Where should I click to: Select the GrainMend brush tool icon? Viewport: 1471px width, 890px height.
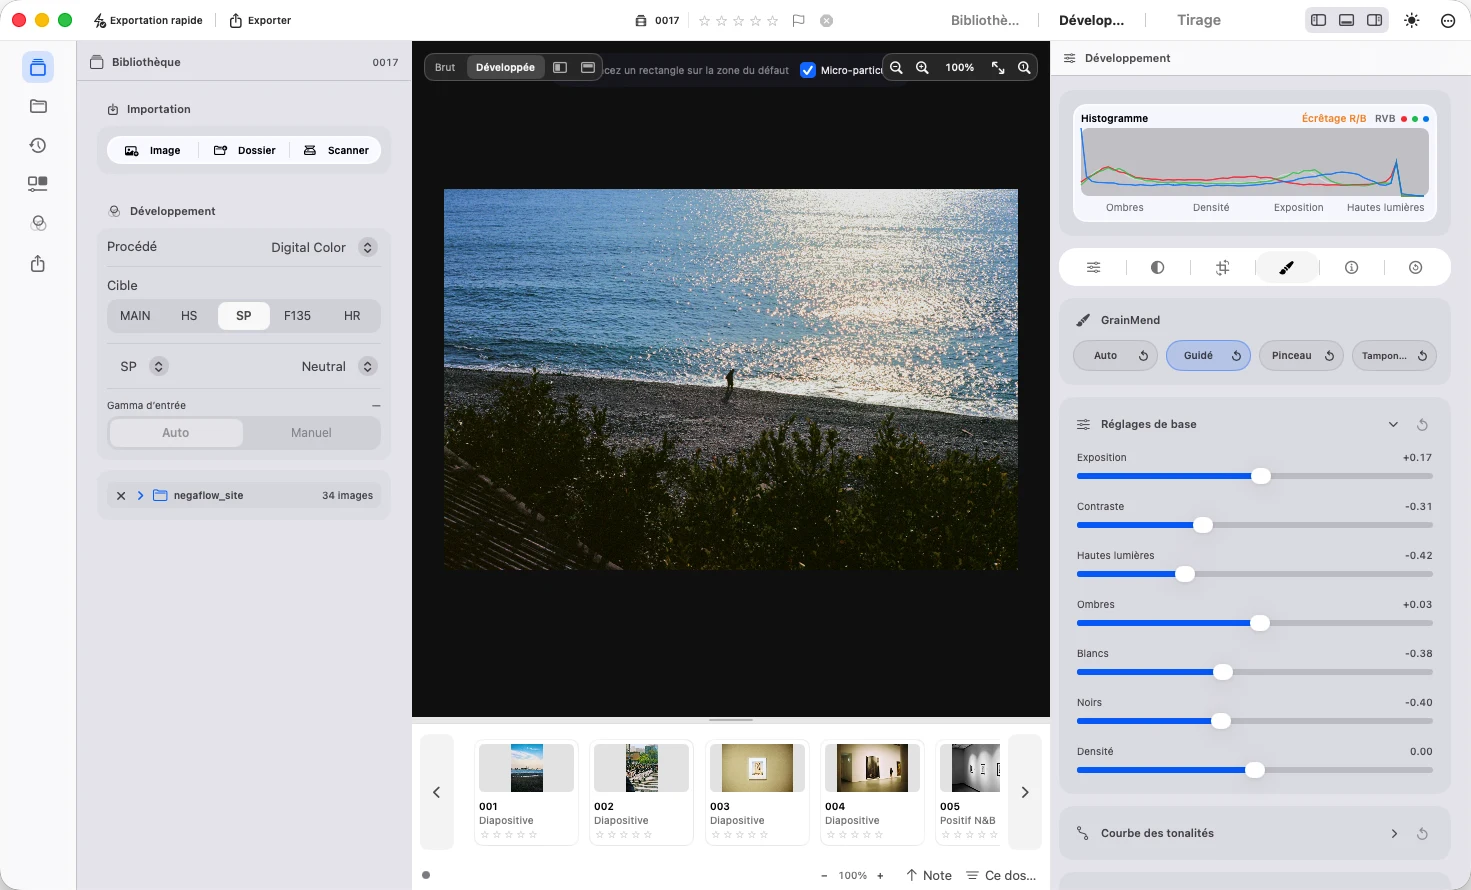click(1286, 267)
